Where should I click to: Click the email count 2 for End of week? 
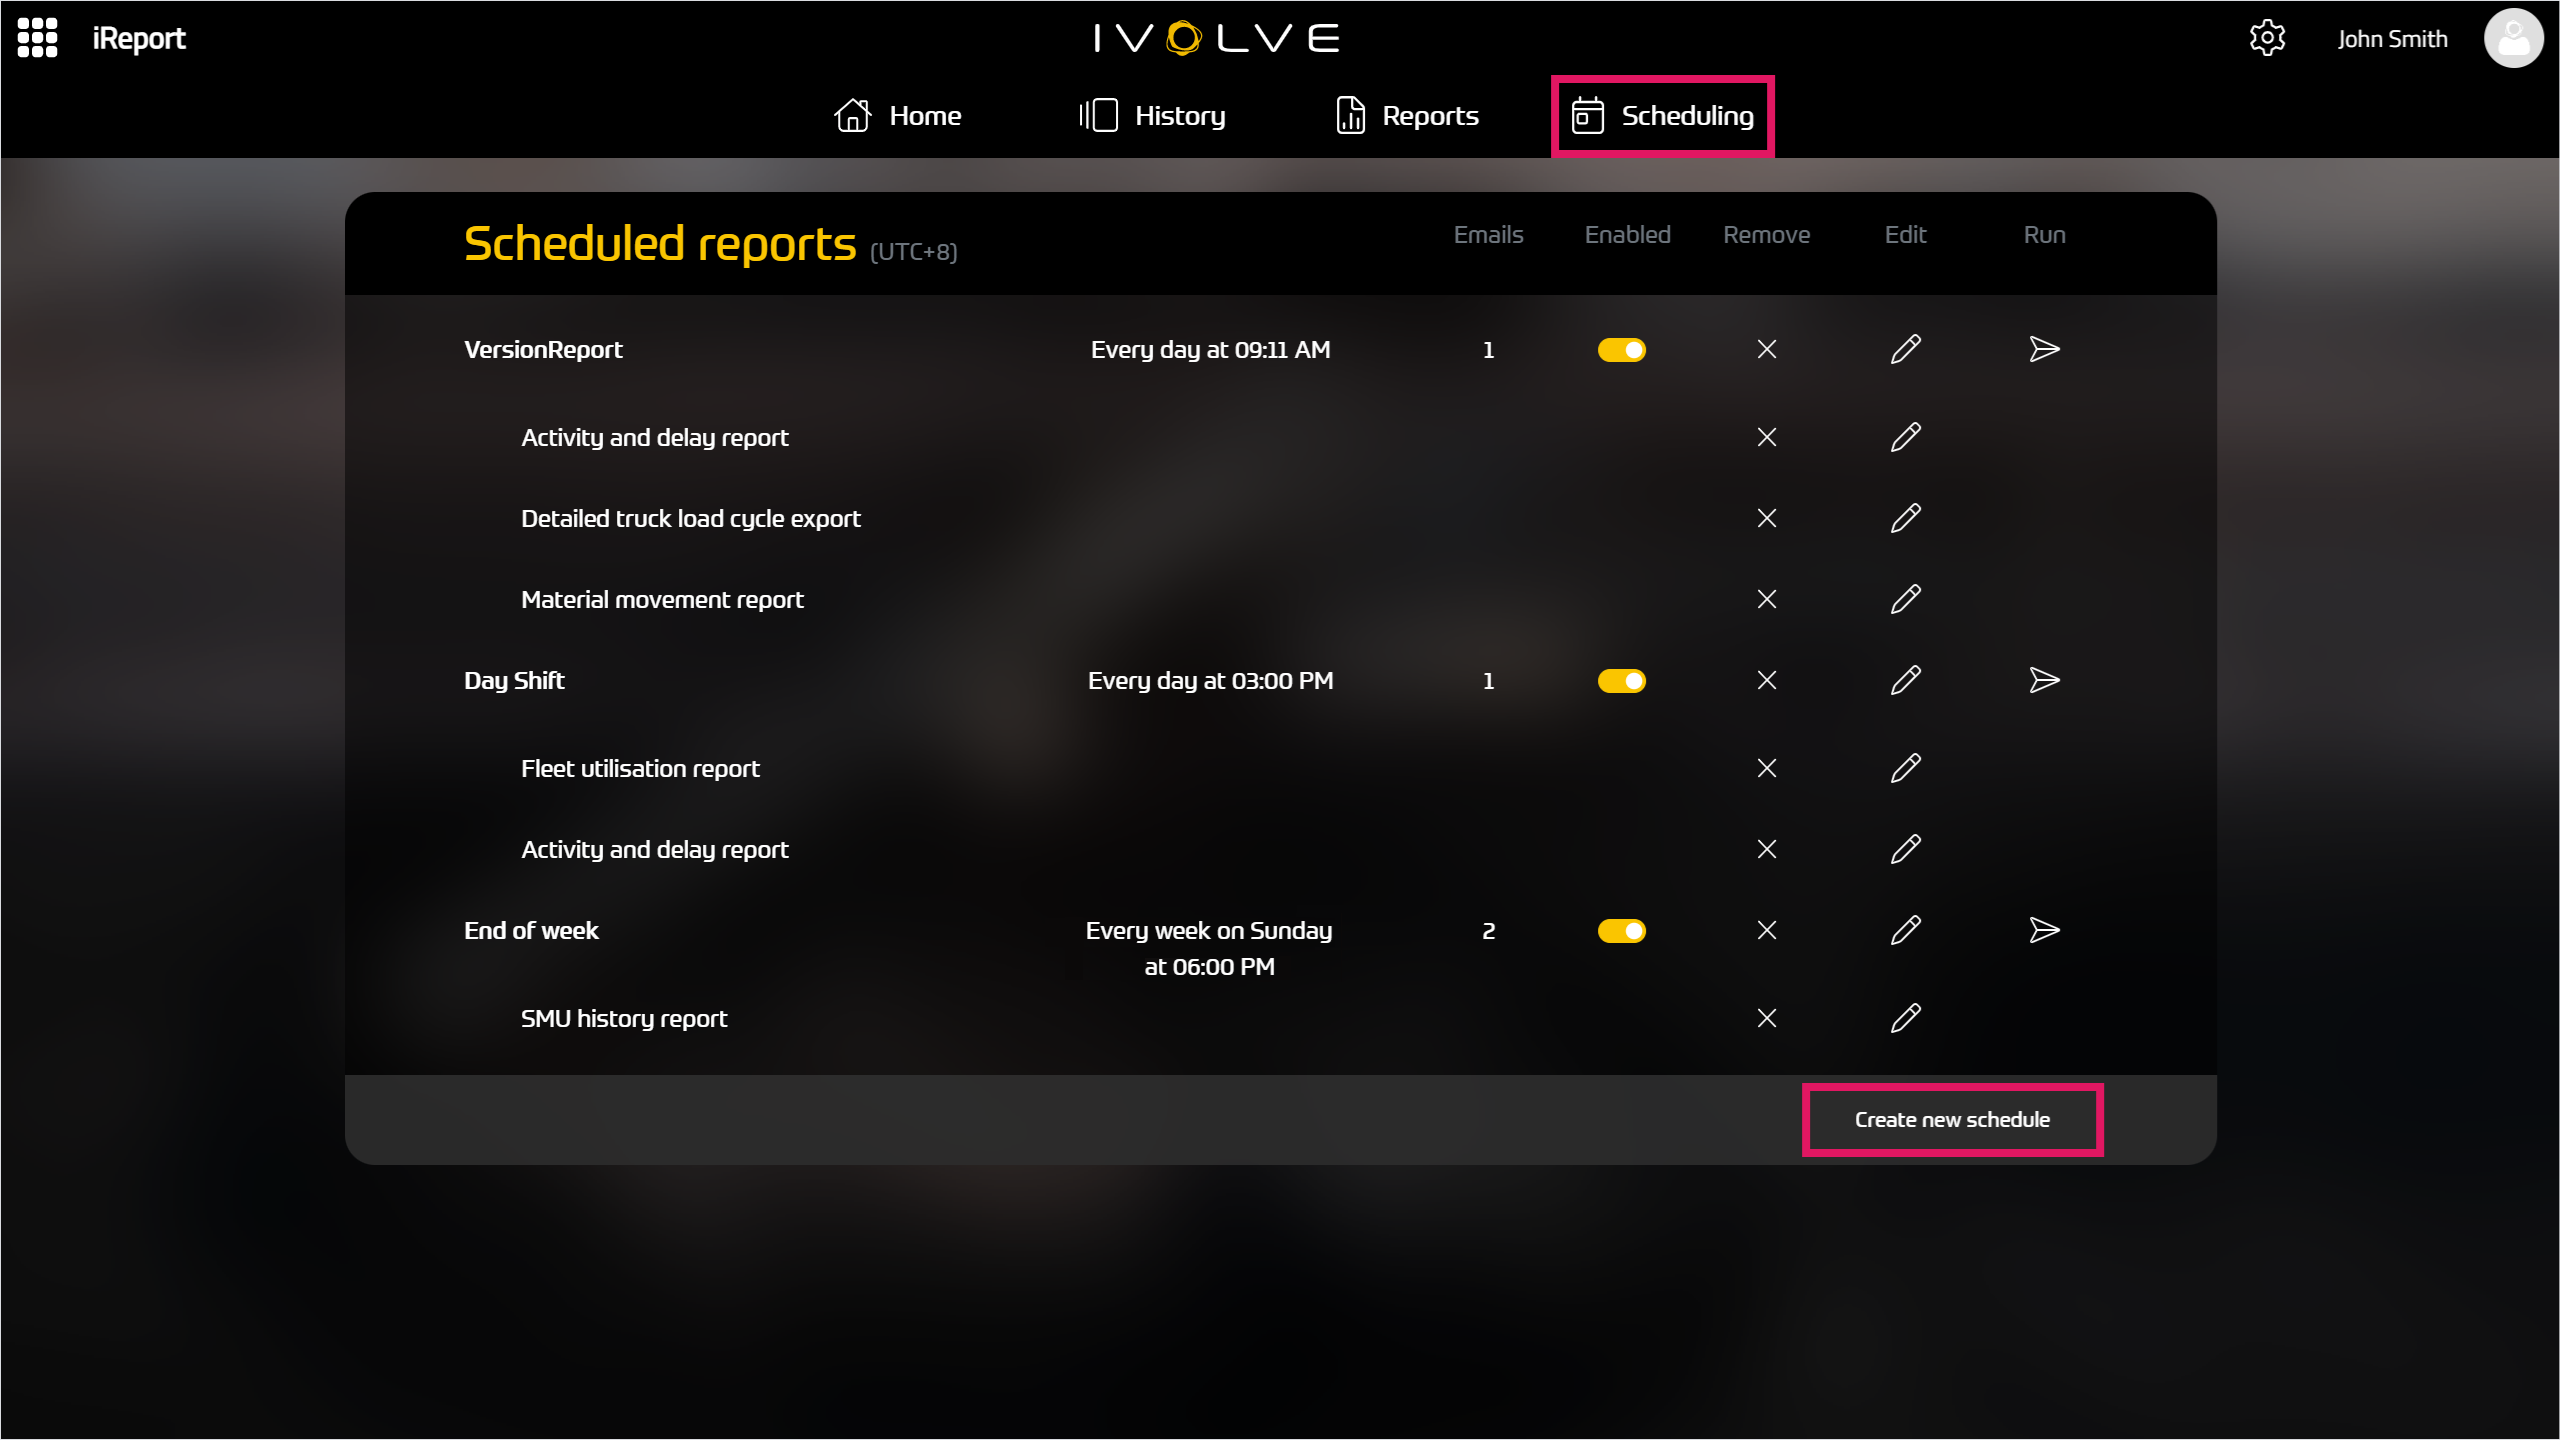1488,931
